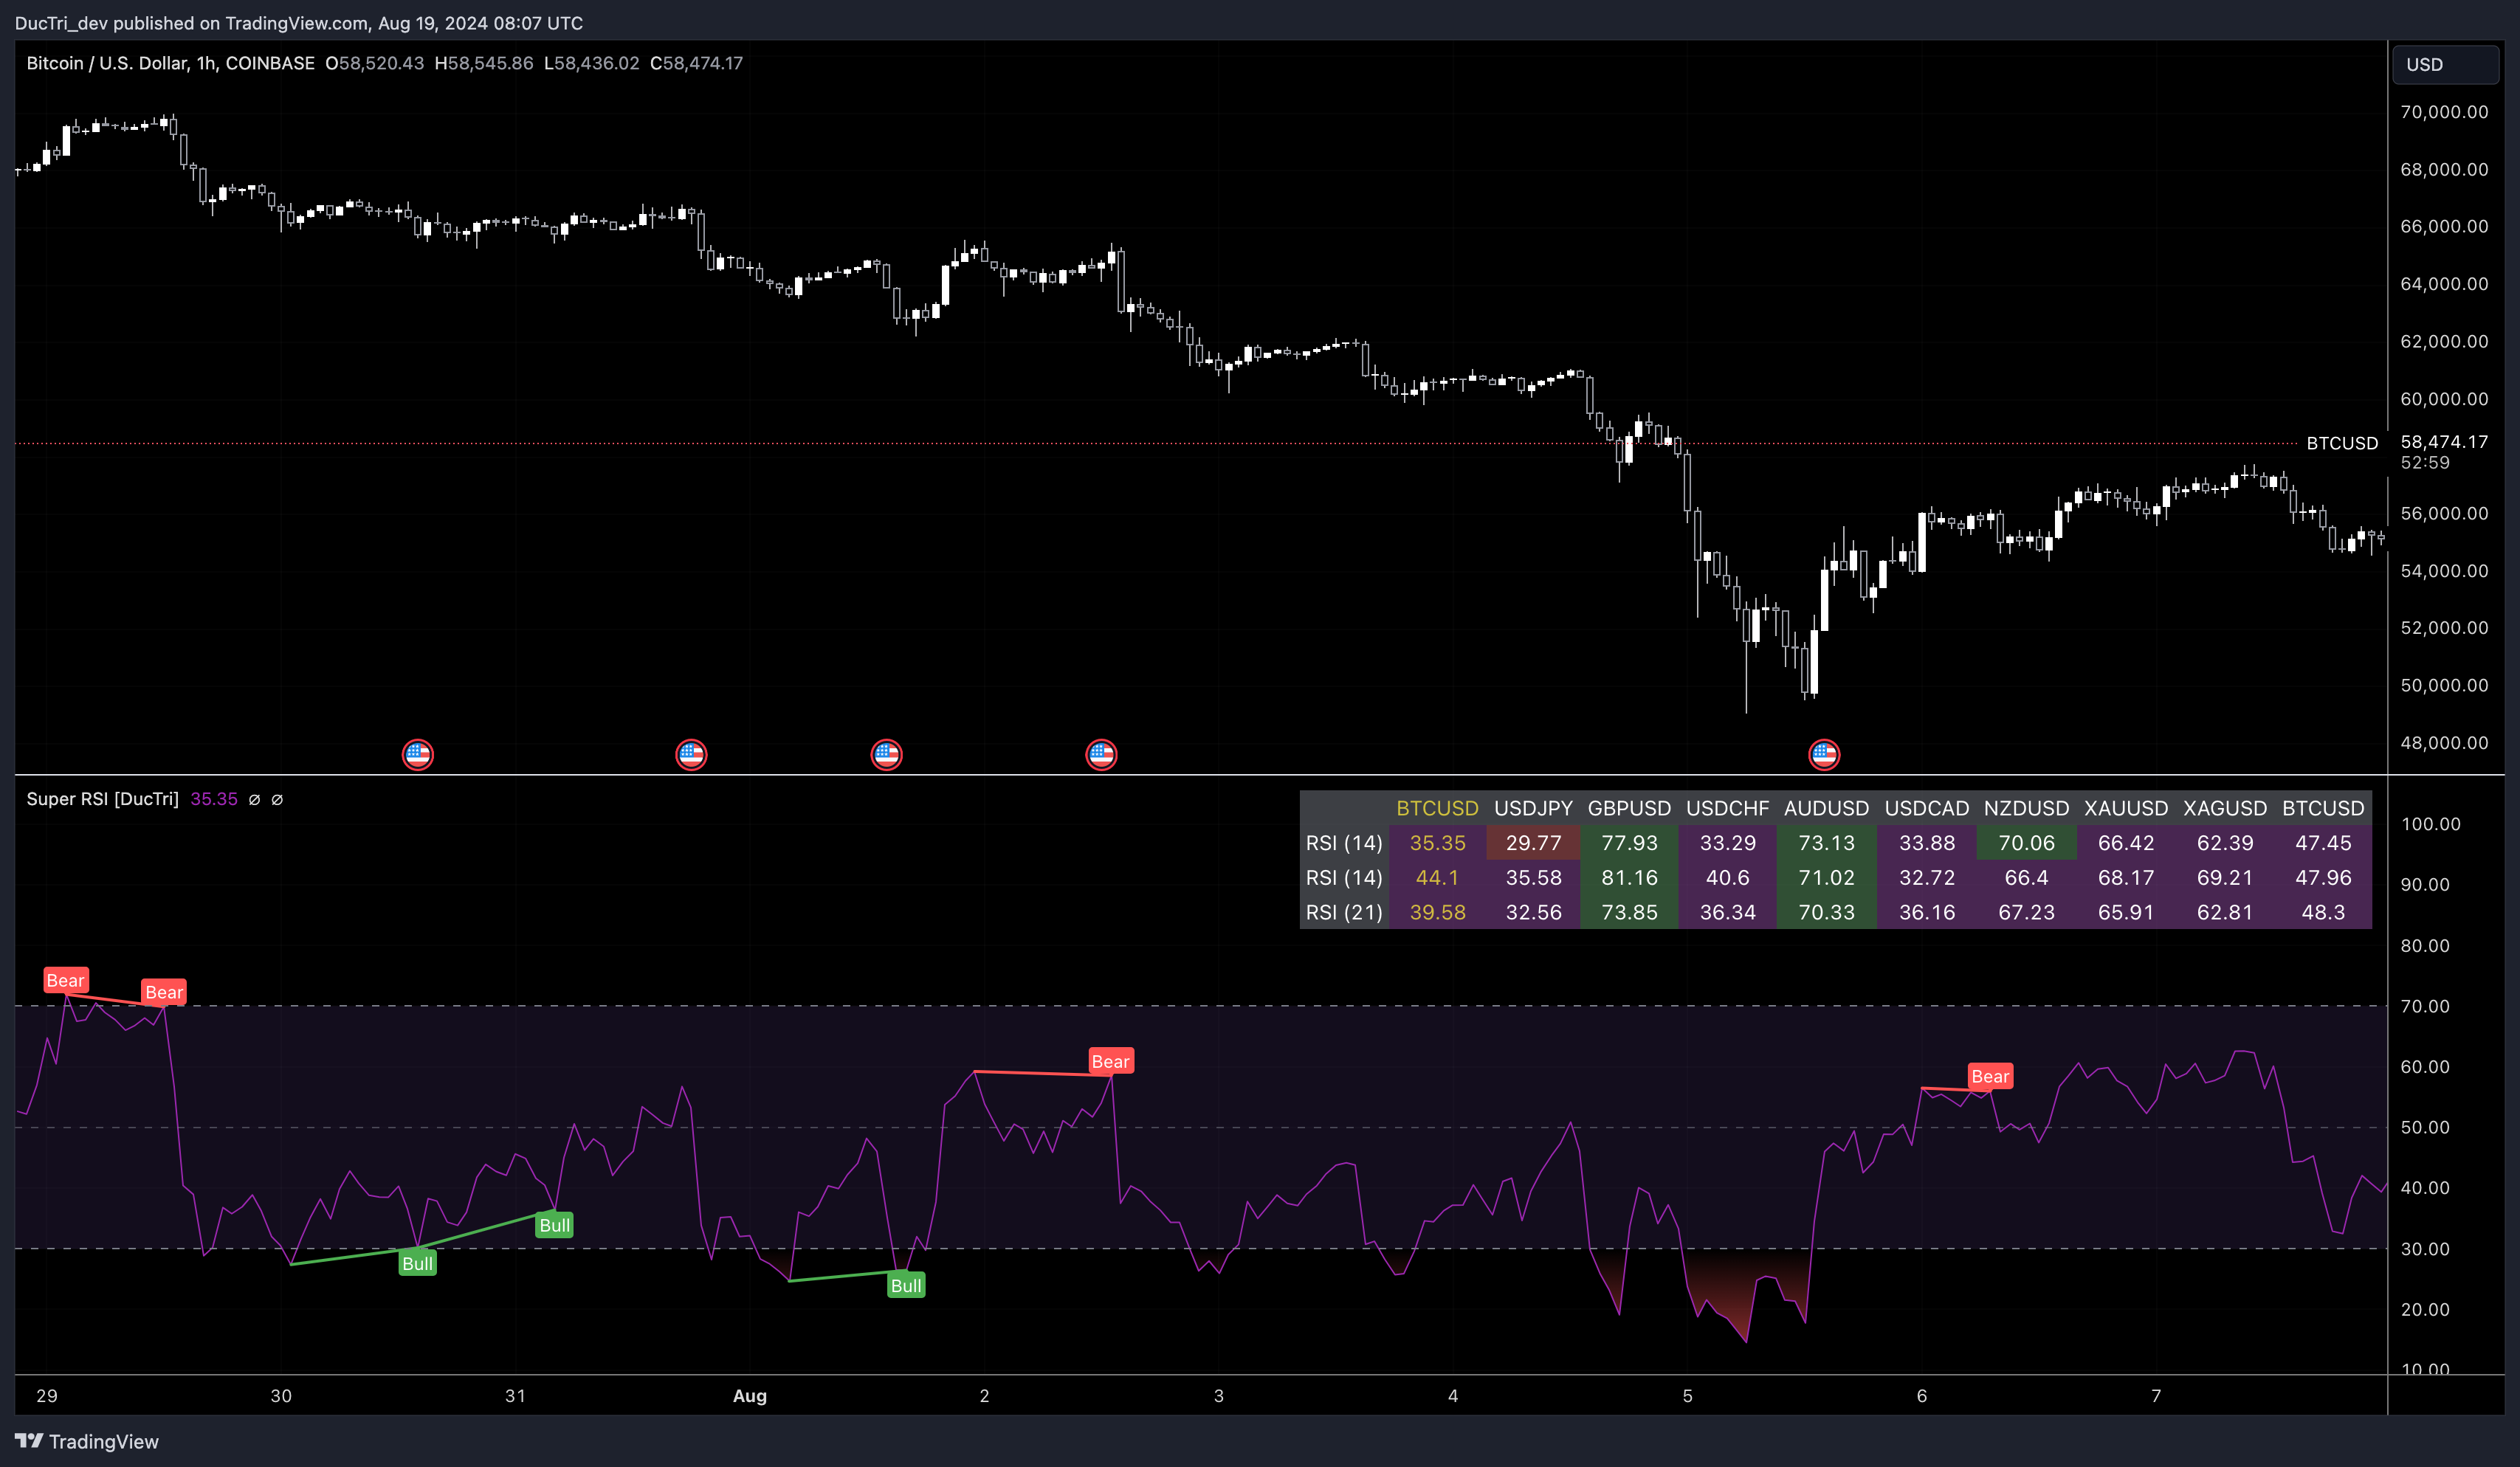The image size is (2520, 1467).
Task: Click the Bear label on Aug 2
Action: pos(1110,1061)
